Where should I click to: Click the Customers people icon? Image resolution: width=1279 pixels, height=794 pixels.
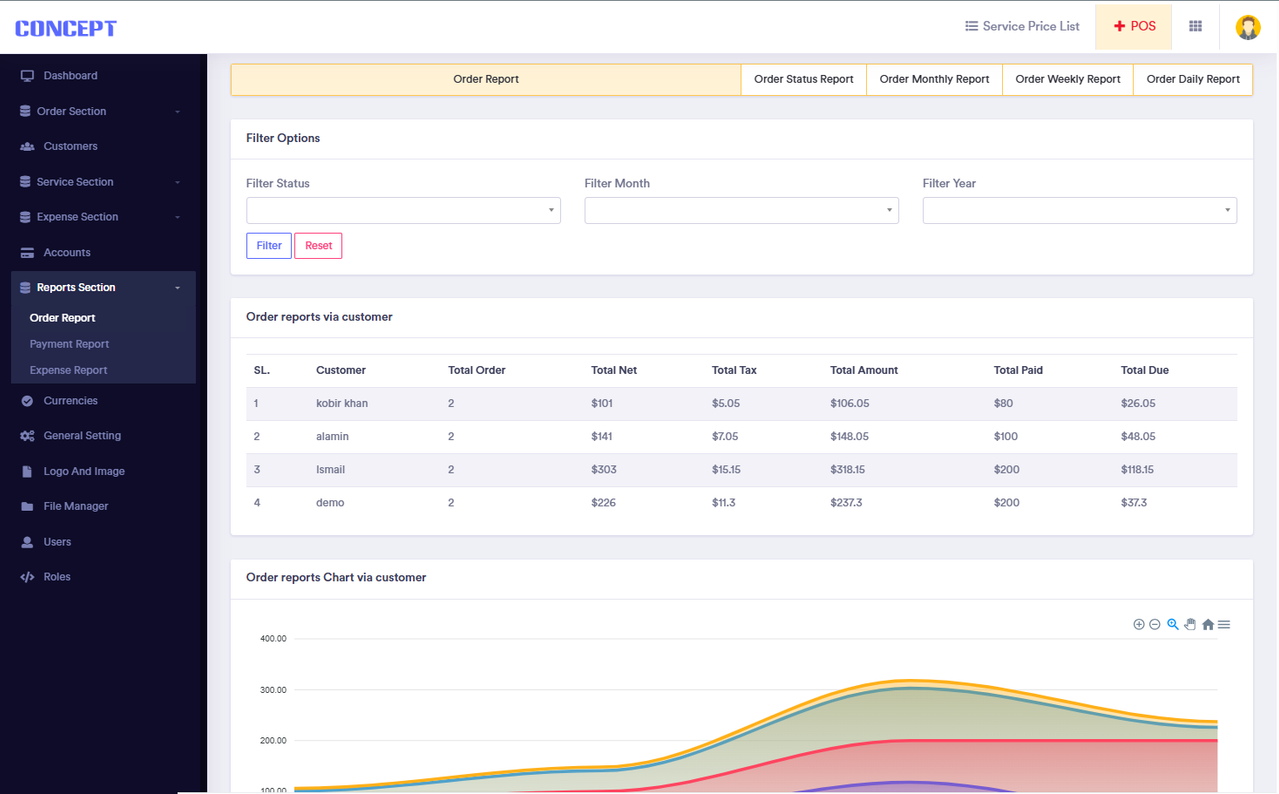(27, 146)
